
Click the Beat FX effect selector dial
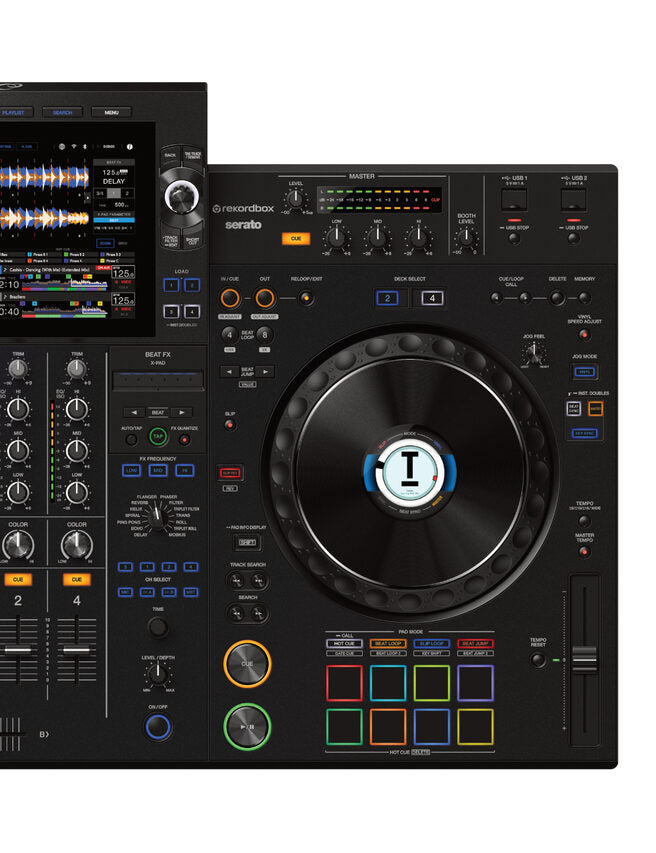point(157,516)
